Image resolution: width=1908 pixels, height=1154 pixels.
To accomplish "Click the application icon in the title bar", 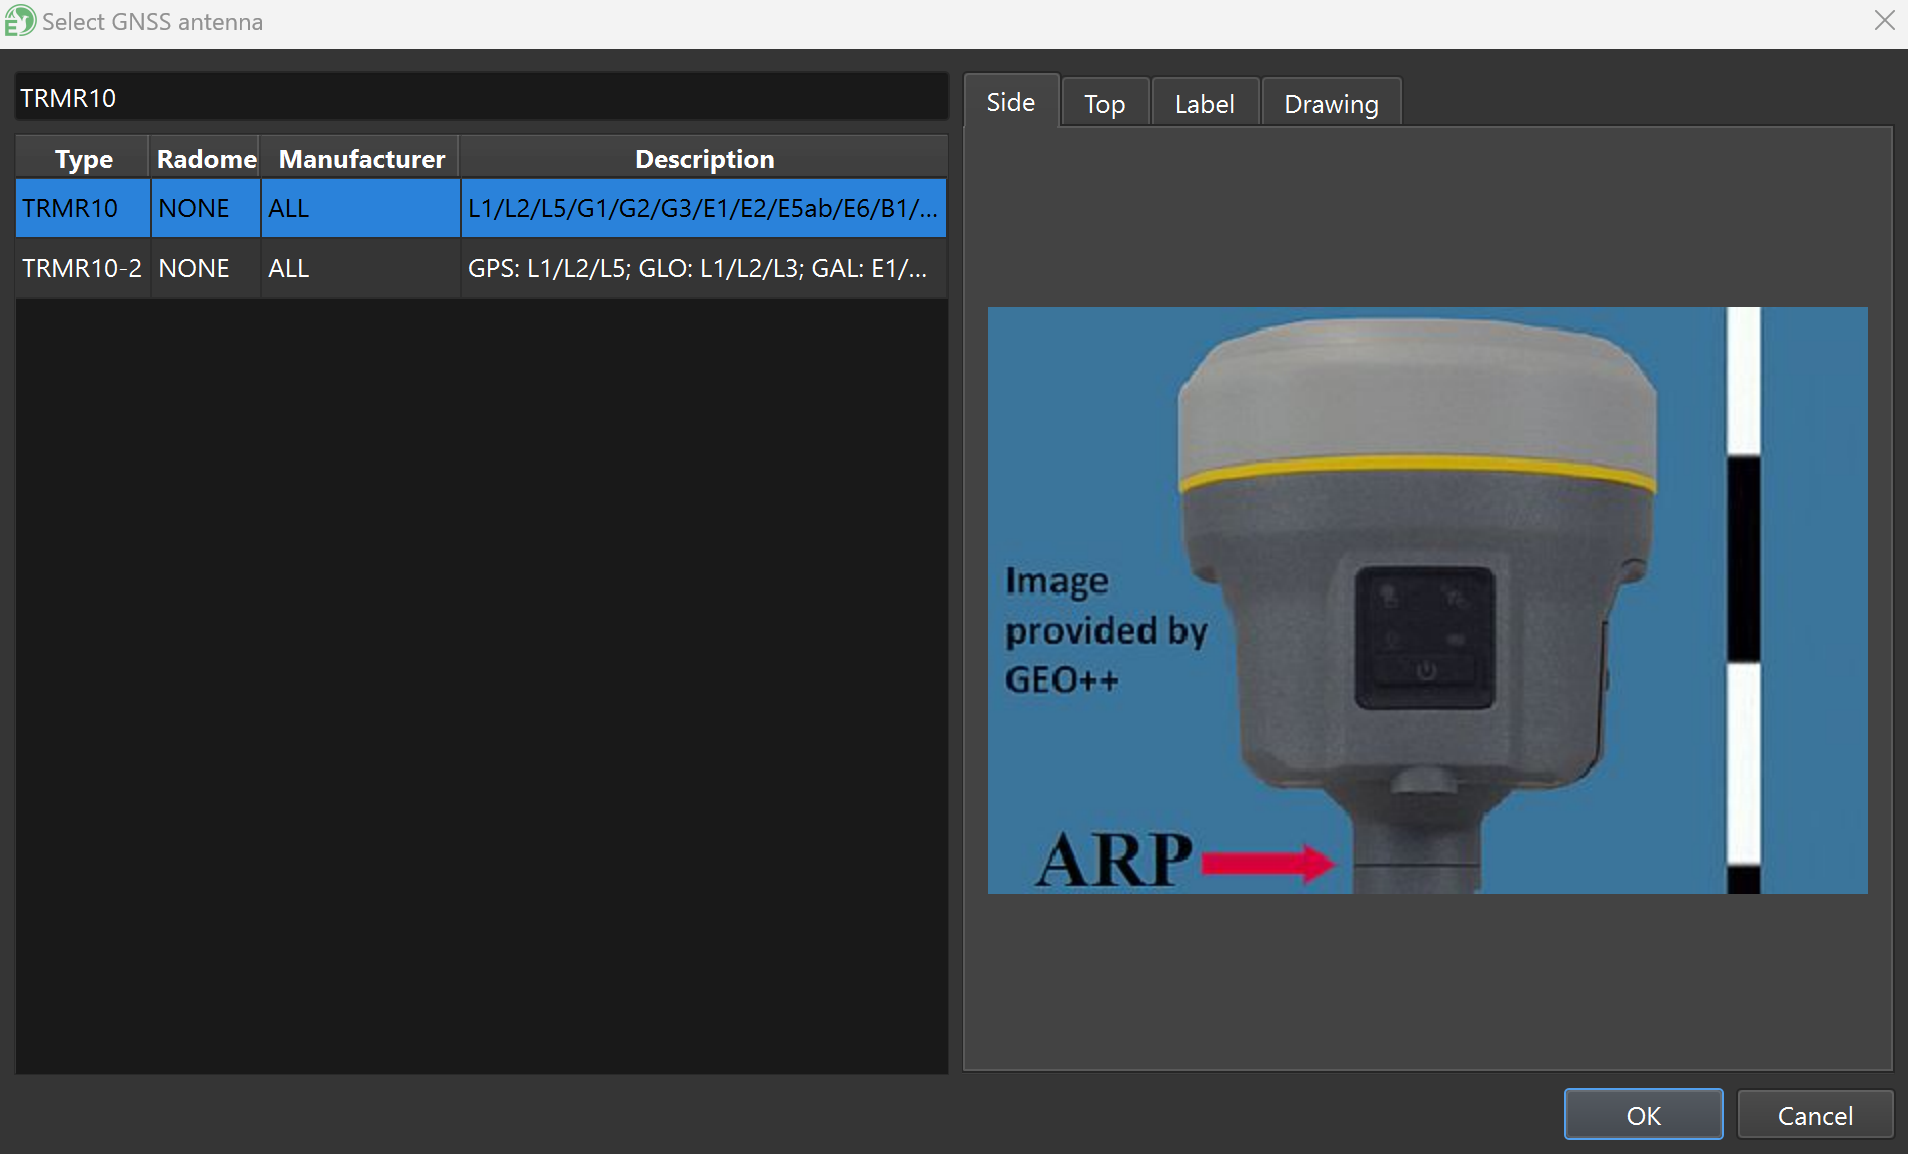I will 19,21.
